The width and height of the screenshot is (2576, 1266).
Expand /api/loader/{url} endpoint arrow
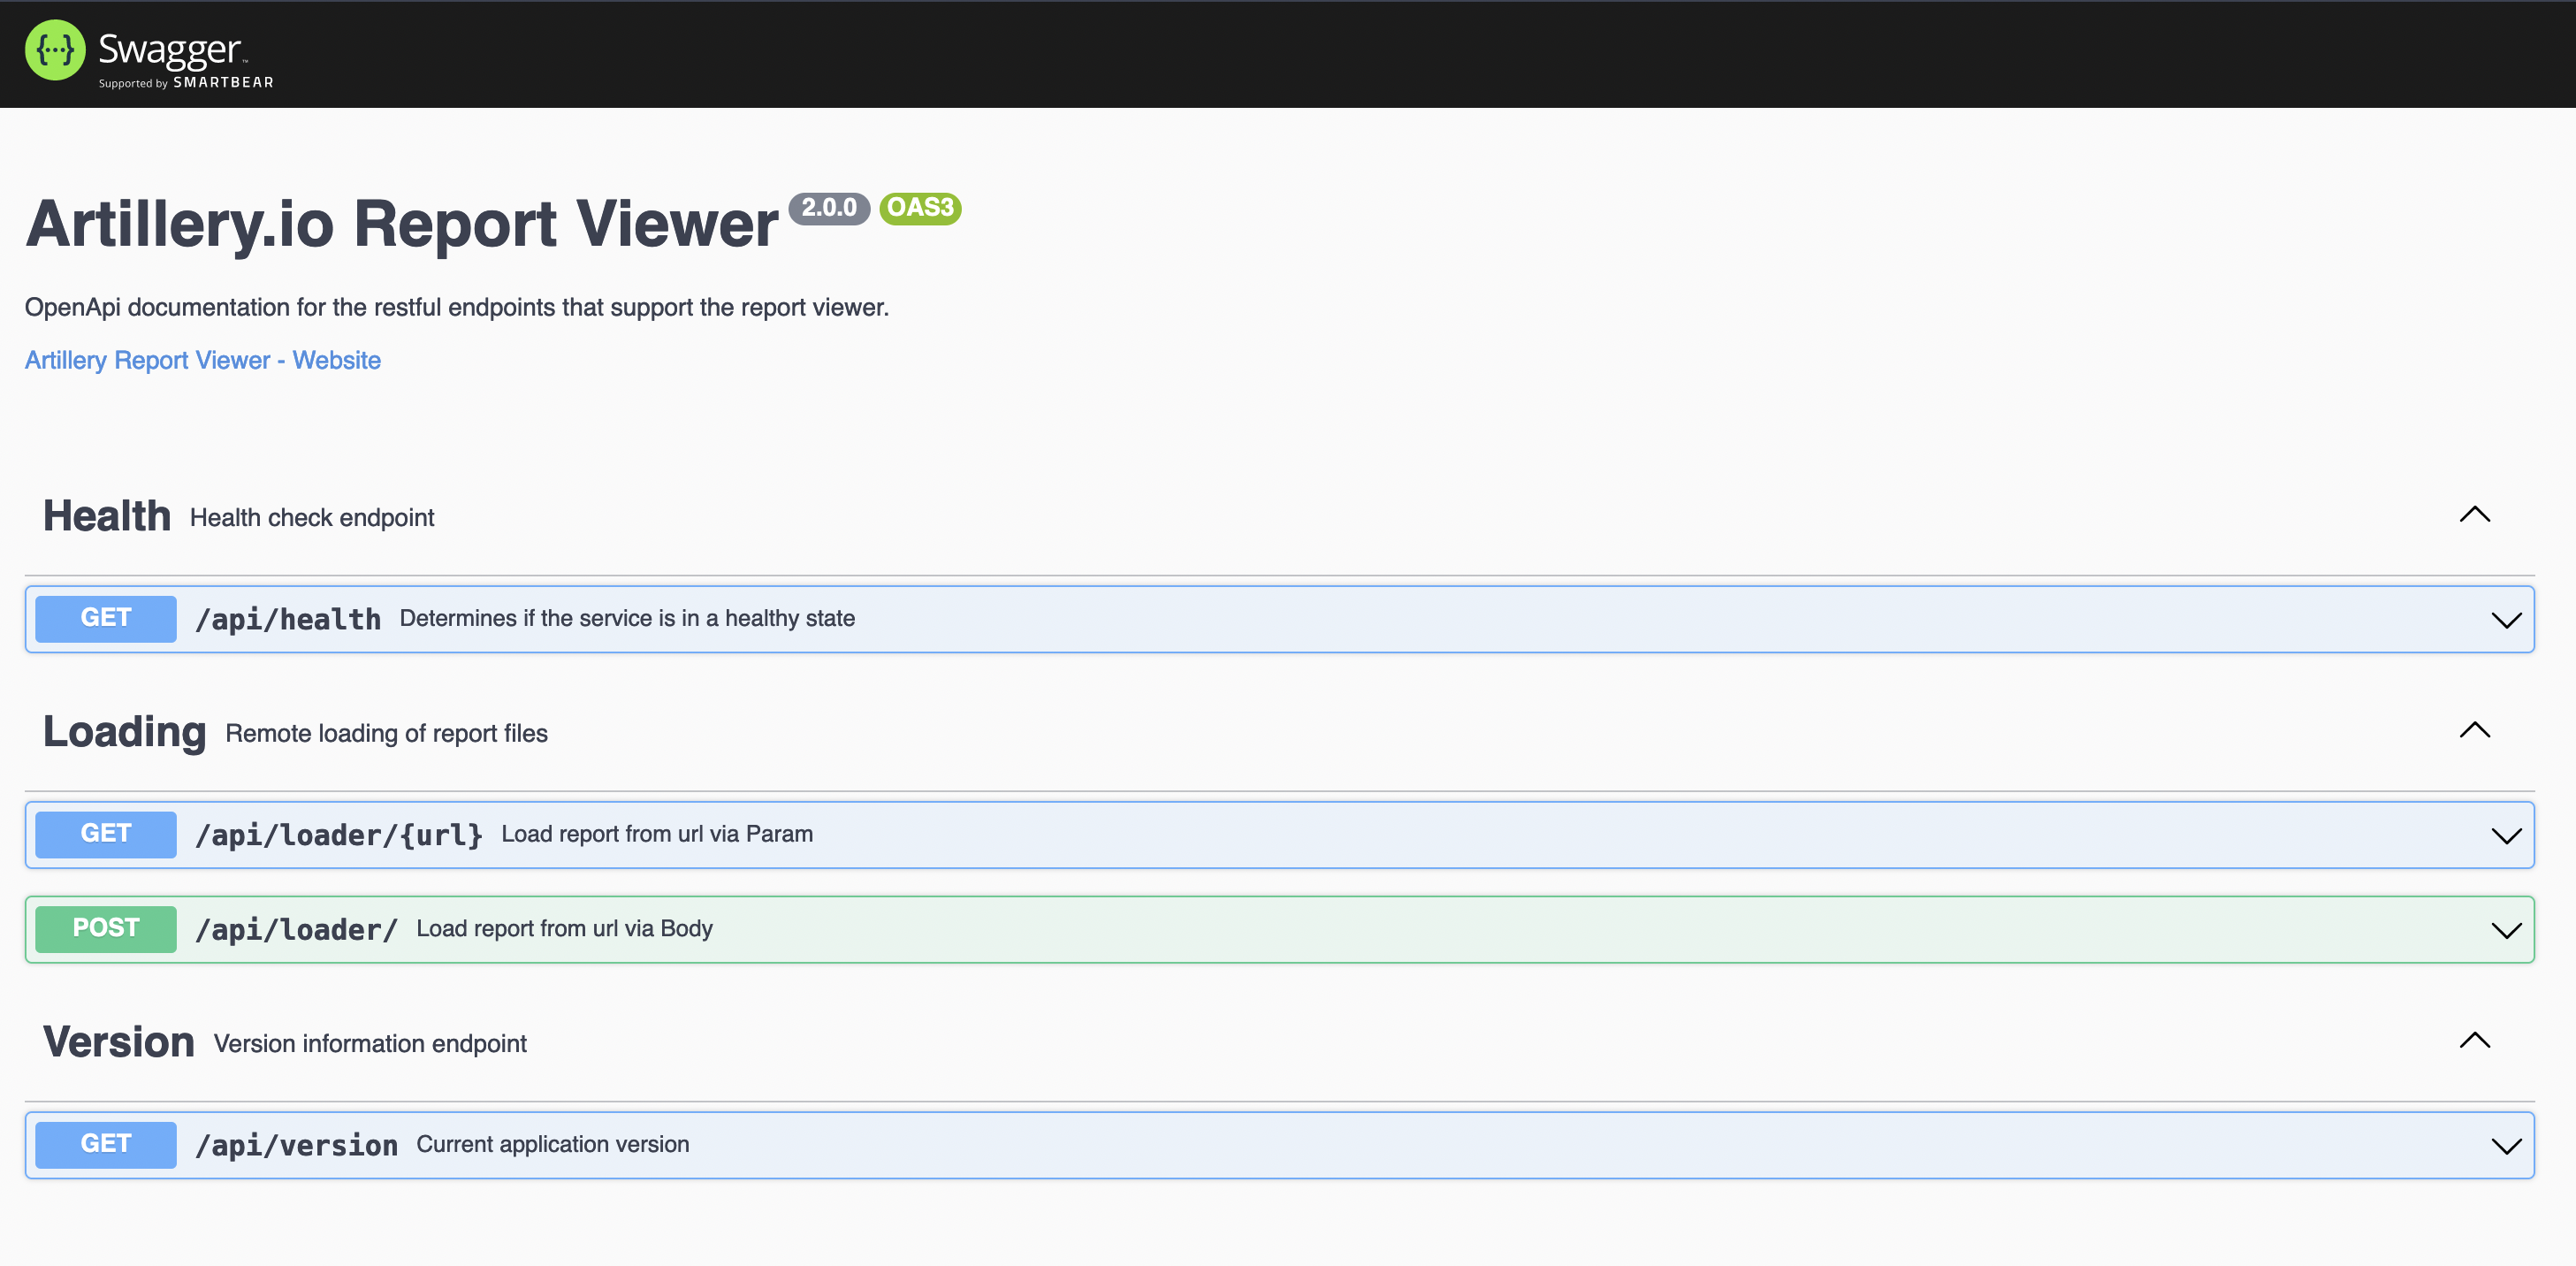[2505, 836]
